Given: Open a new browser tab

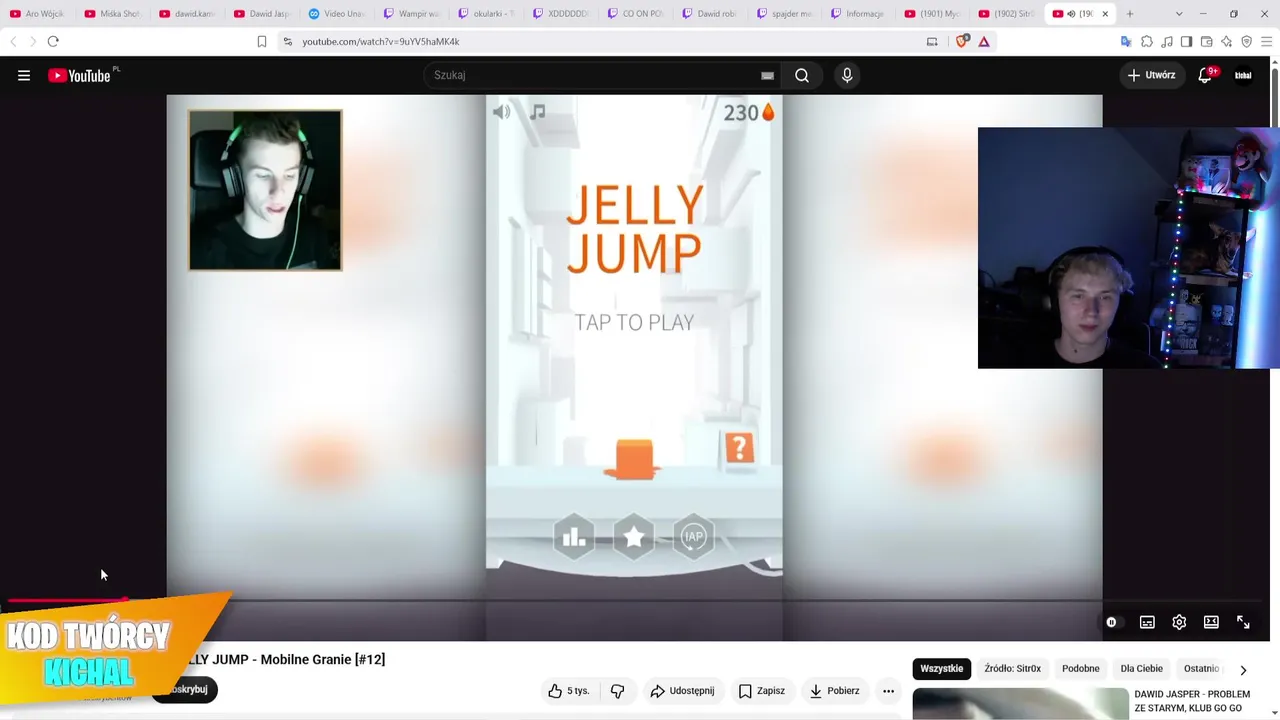Looking at the screenshot, I should 1130,14.
